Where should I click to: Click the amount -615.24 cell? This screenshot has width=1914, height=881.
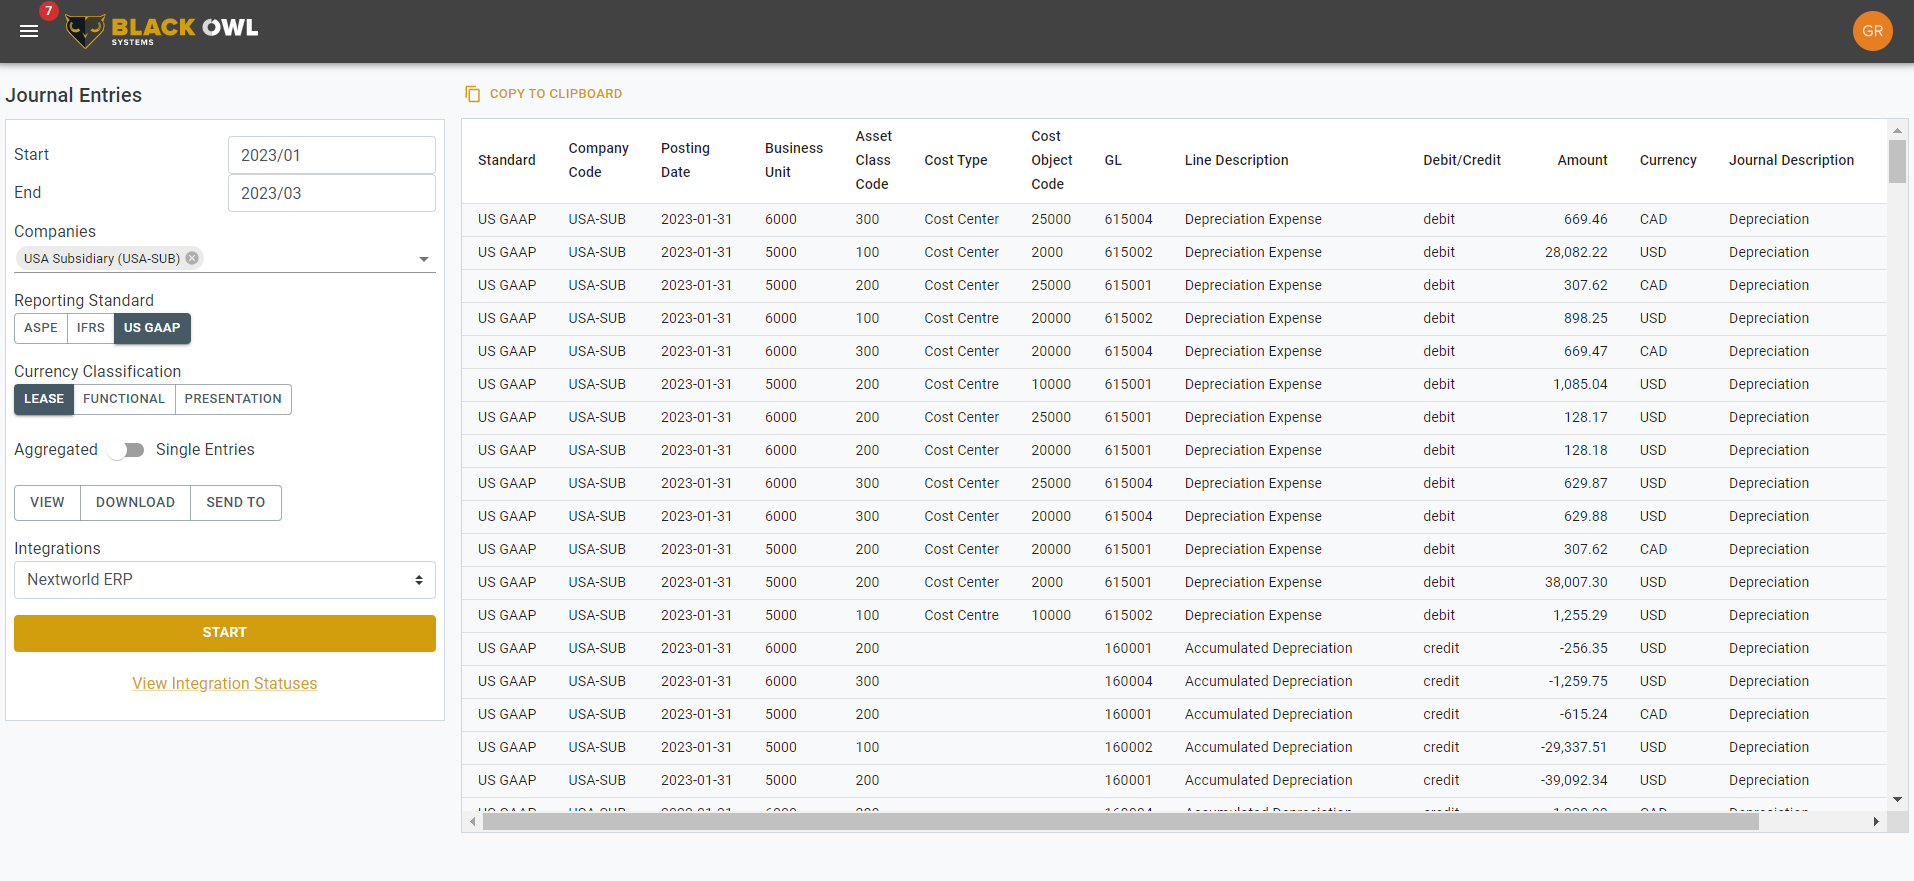click(x=1584, y=715)
